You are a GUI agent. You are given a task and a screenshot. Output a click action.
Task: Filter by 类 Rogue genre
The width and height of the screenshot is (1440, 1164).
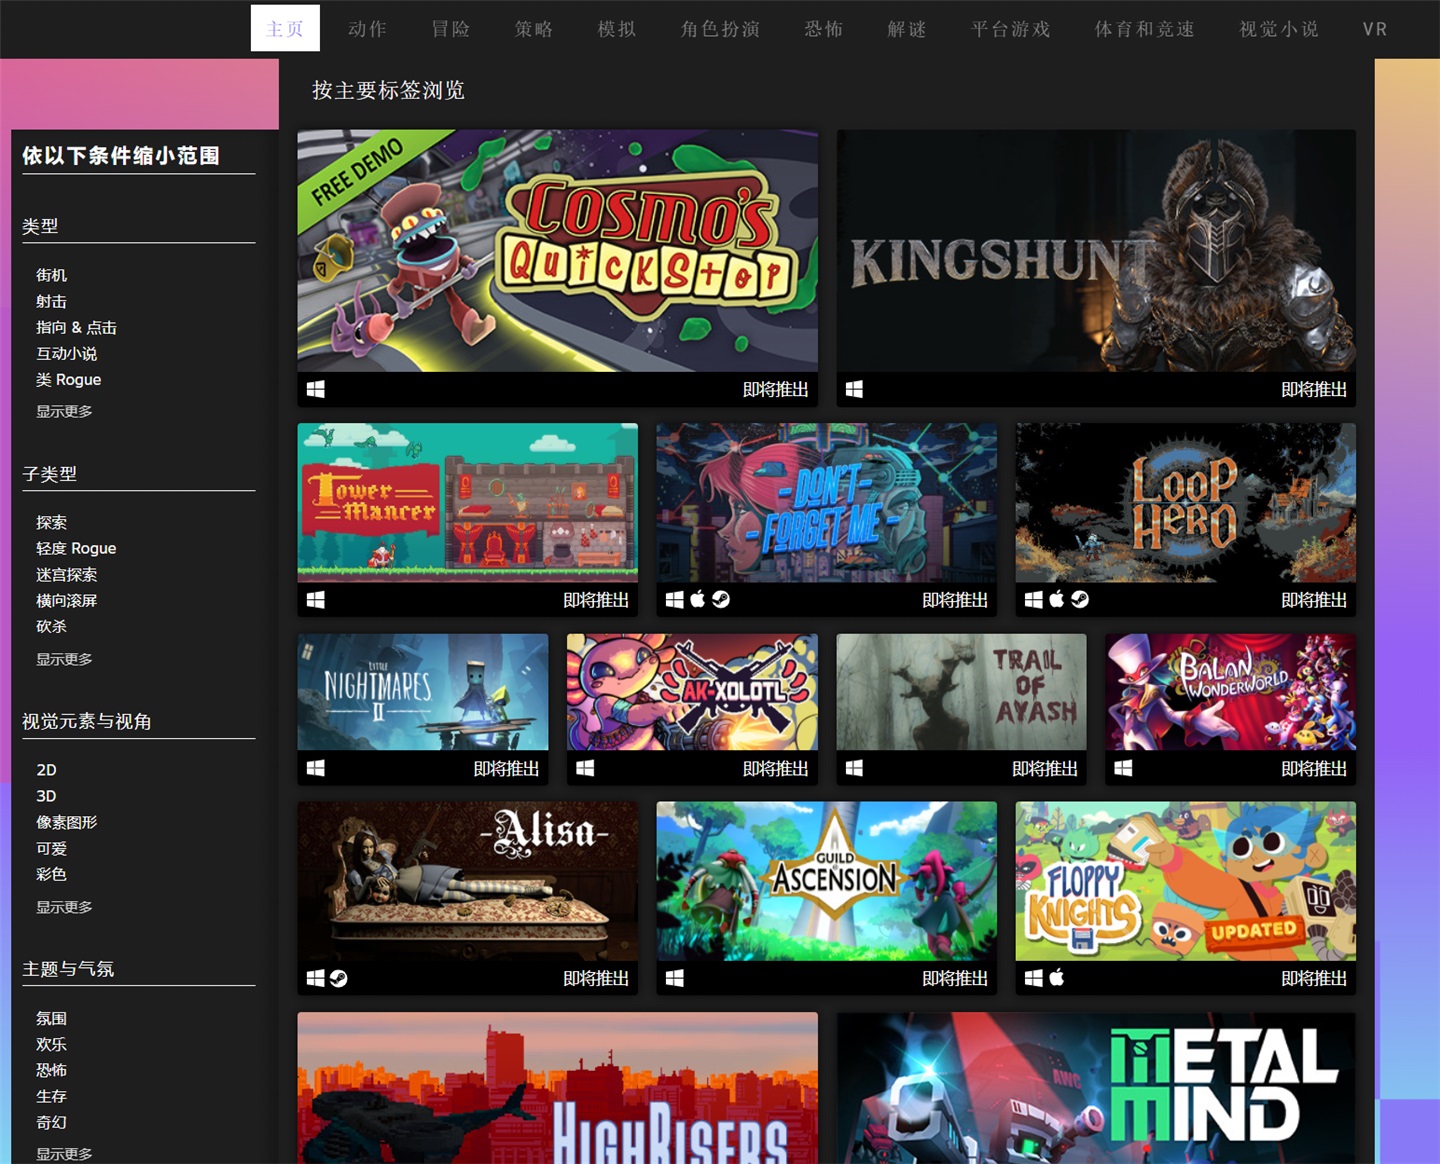pyautogui.click(x=69, y=379)
